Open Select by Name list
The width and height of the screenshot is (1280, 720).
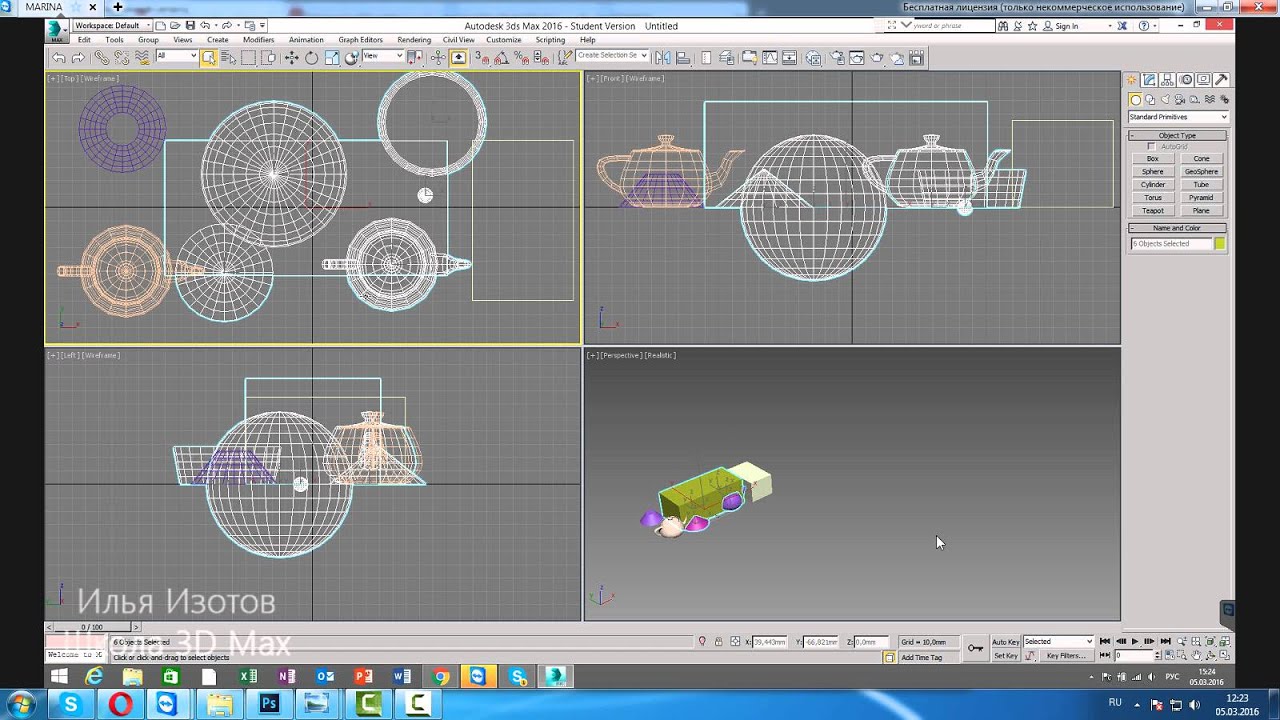click(x=228, y=57)
